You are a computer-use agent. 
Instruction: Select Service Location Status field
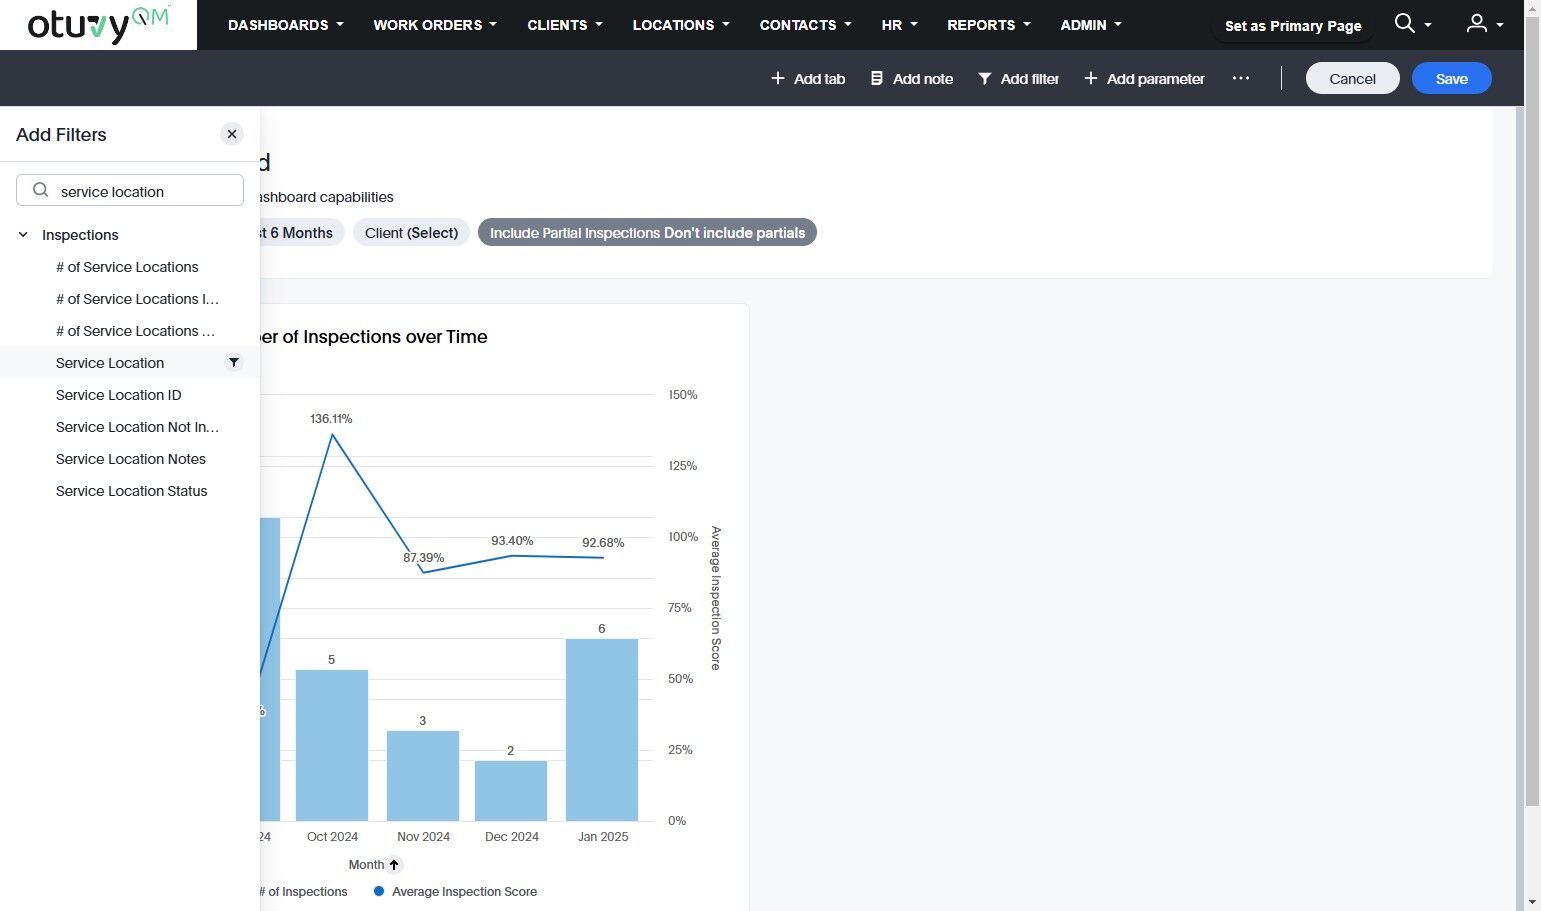[x=131, y=491]
